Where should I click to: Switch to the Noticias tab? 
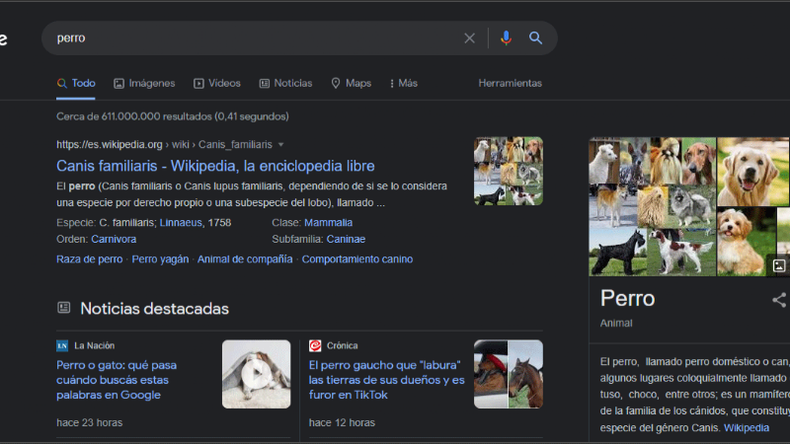click(286, 83)
